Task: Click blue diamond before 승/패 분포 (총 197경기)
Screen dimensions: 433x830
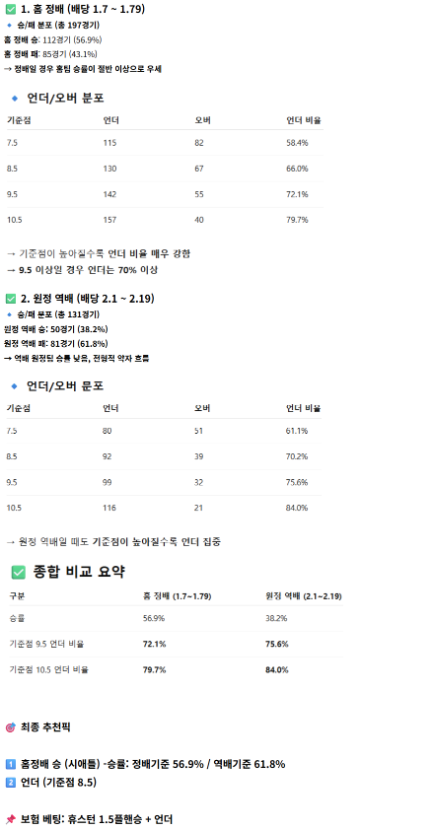Action: click(x=9, y=25)
